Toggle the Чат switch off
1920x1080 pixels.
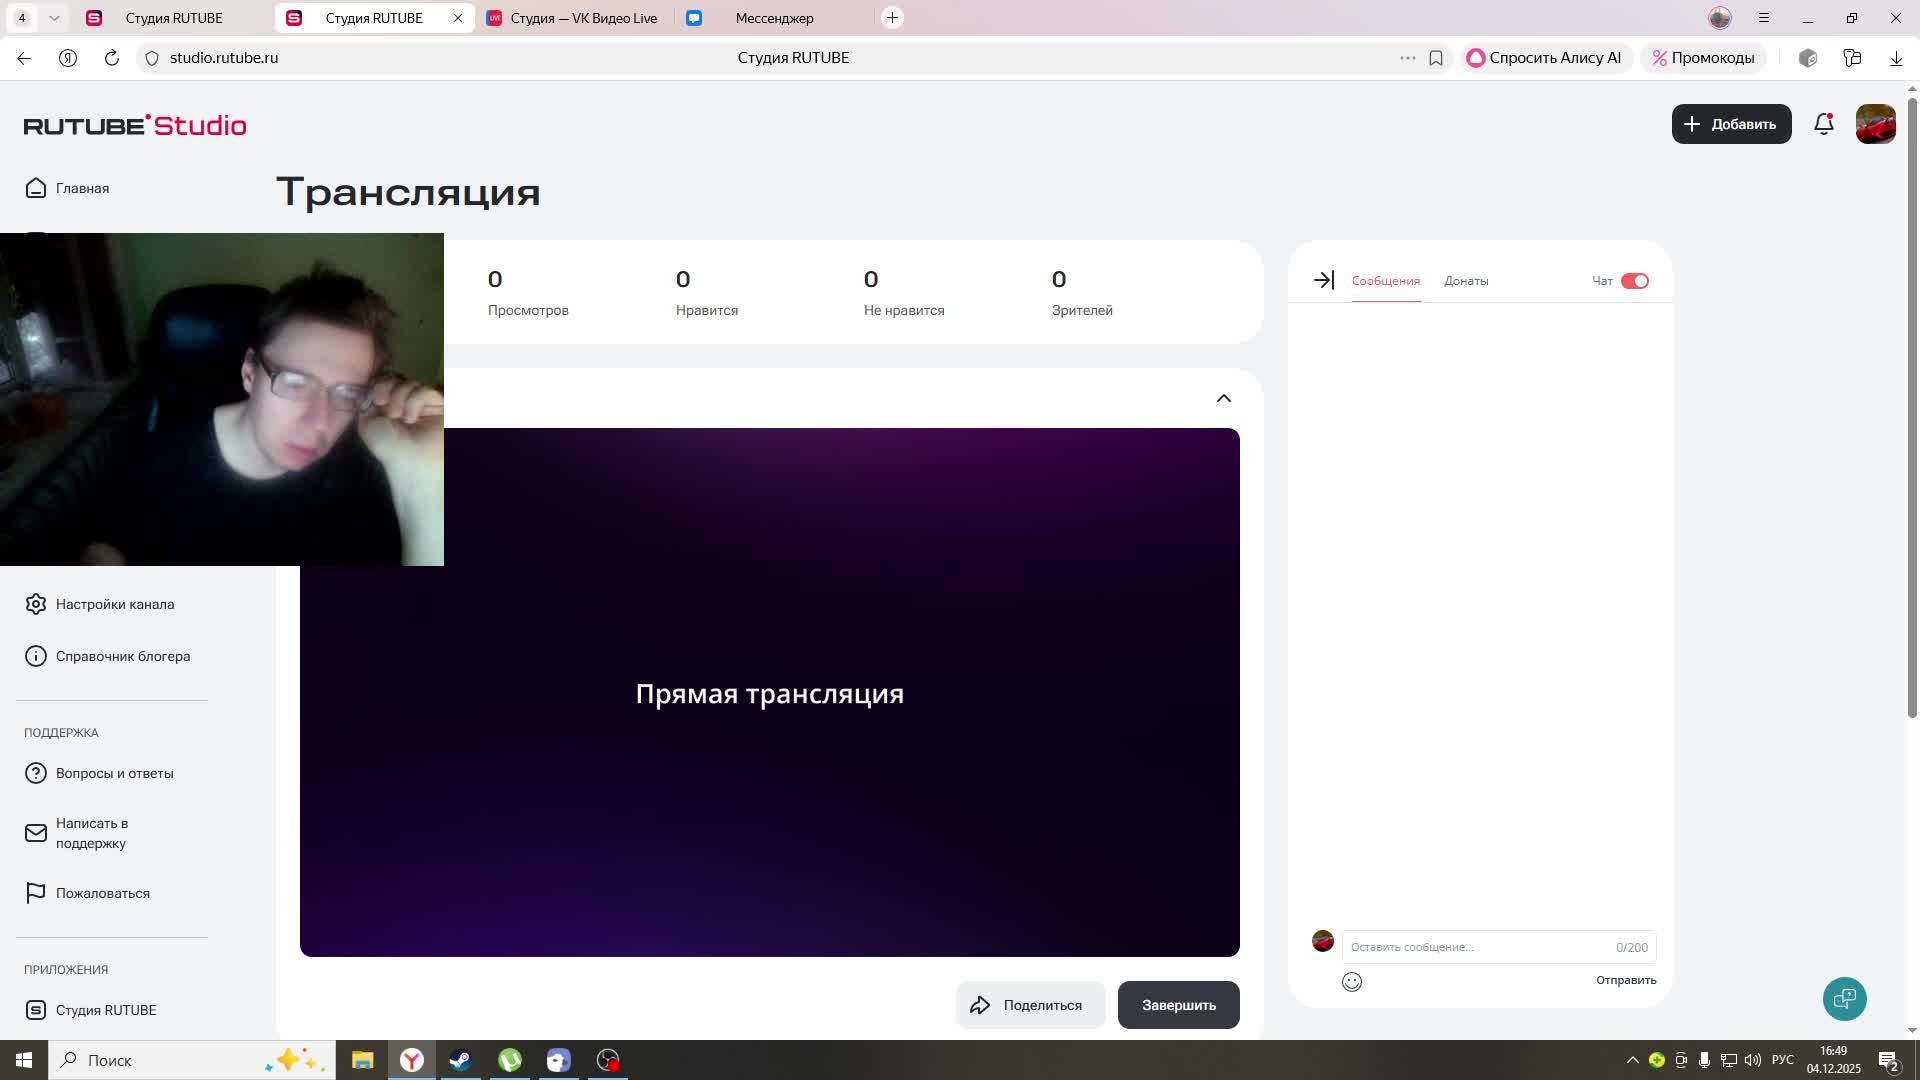tap(1634, 281)
